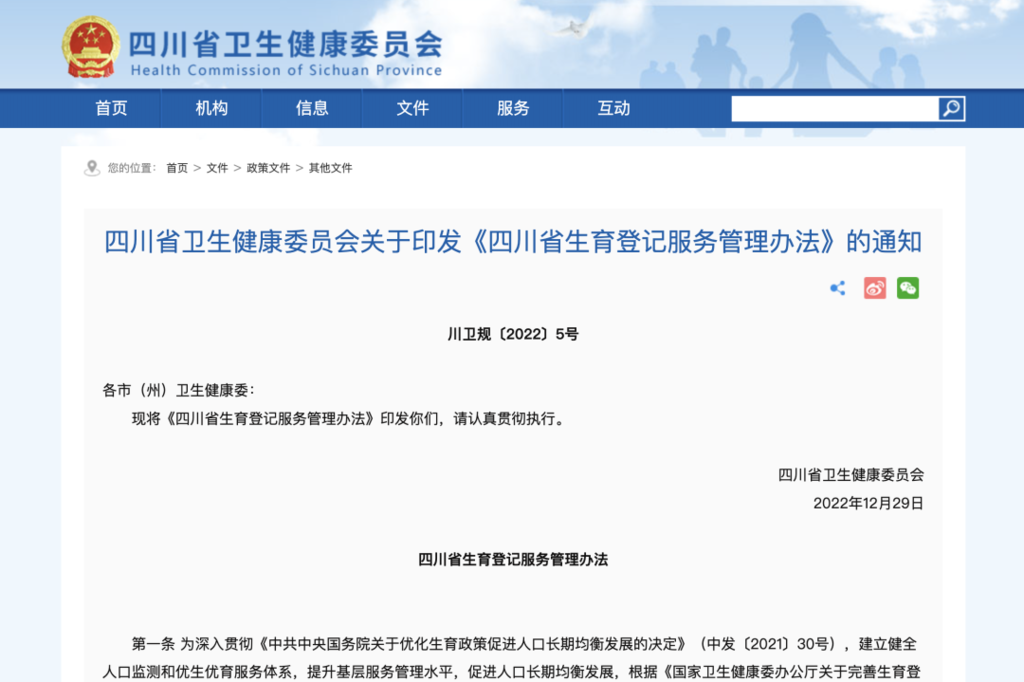This screenshot has height=682, width=1024.
Task: Share the article to Sina Weibo
Action: (874, 288)
